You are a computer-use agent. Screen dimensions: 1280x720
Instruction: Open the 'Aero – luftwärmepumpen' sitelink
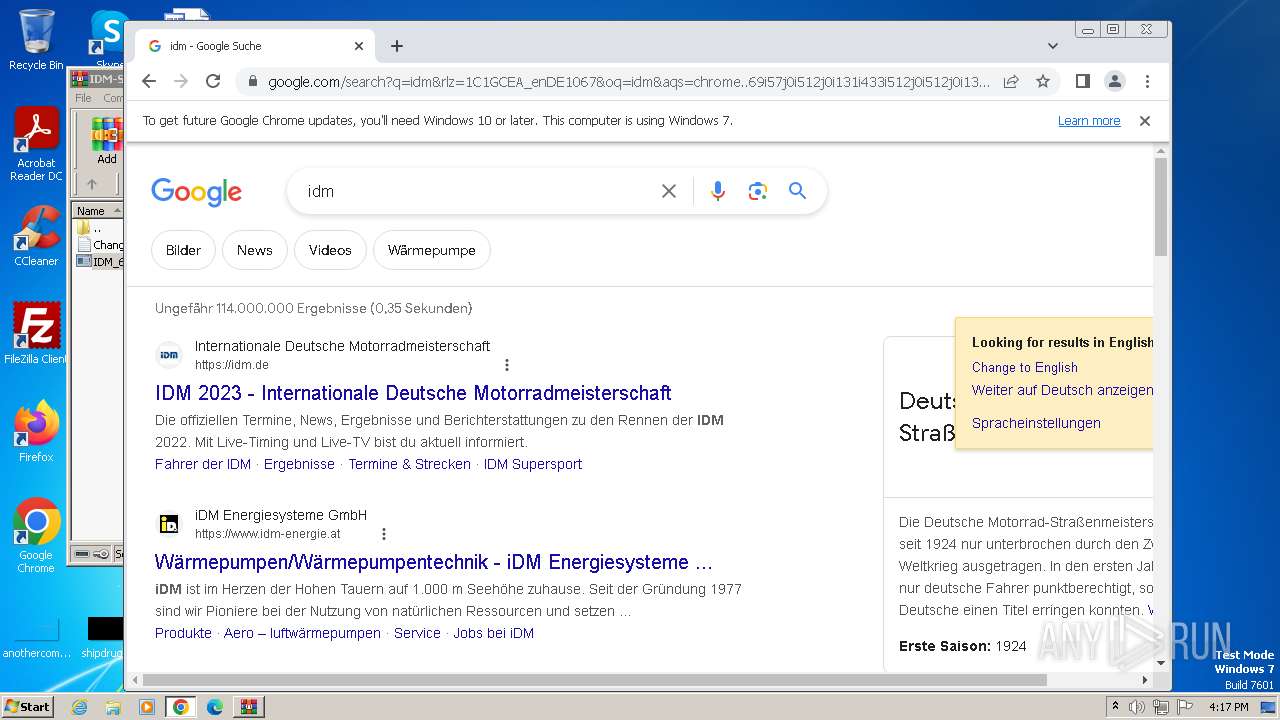point(302,633)
